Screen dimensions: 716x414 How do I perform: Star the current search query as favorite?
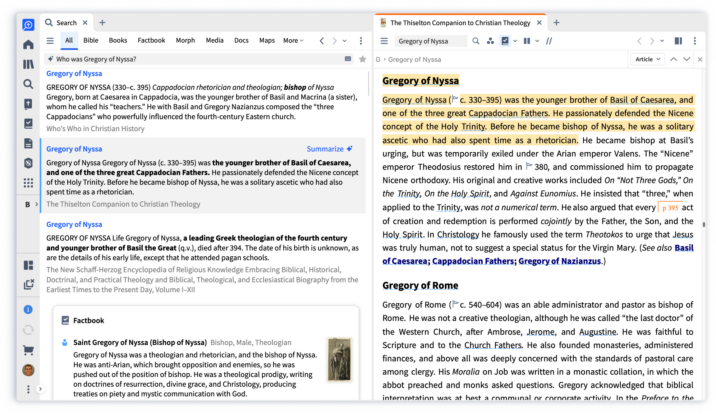[x=362, y=60]
